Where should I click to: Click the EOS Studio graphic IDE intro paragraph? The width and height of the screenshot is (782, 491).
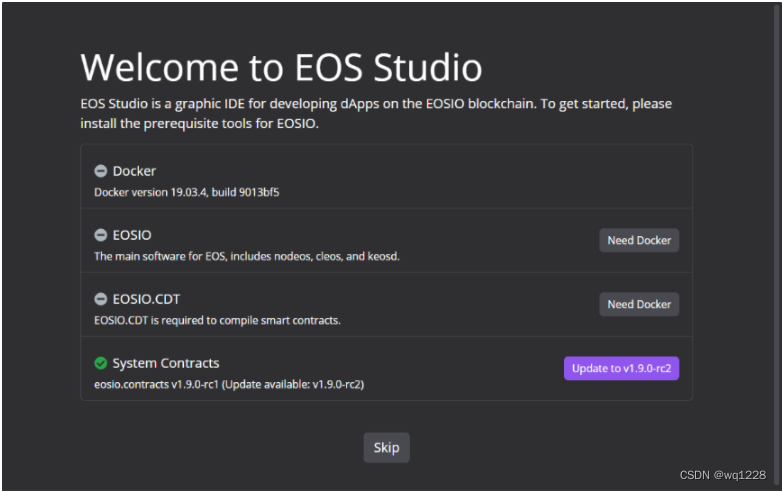coord(376,113)
